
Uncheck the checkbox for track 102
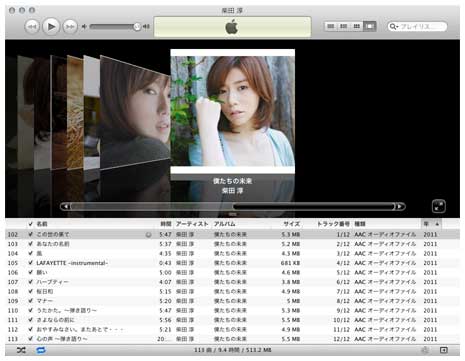31,234
